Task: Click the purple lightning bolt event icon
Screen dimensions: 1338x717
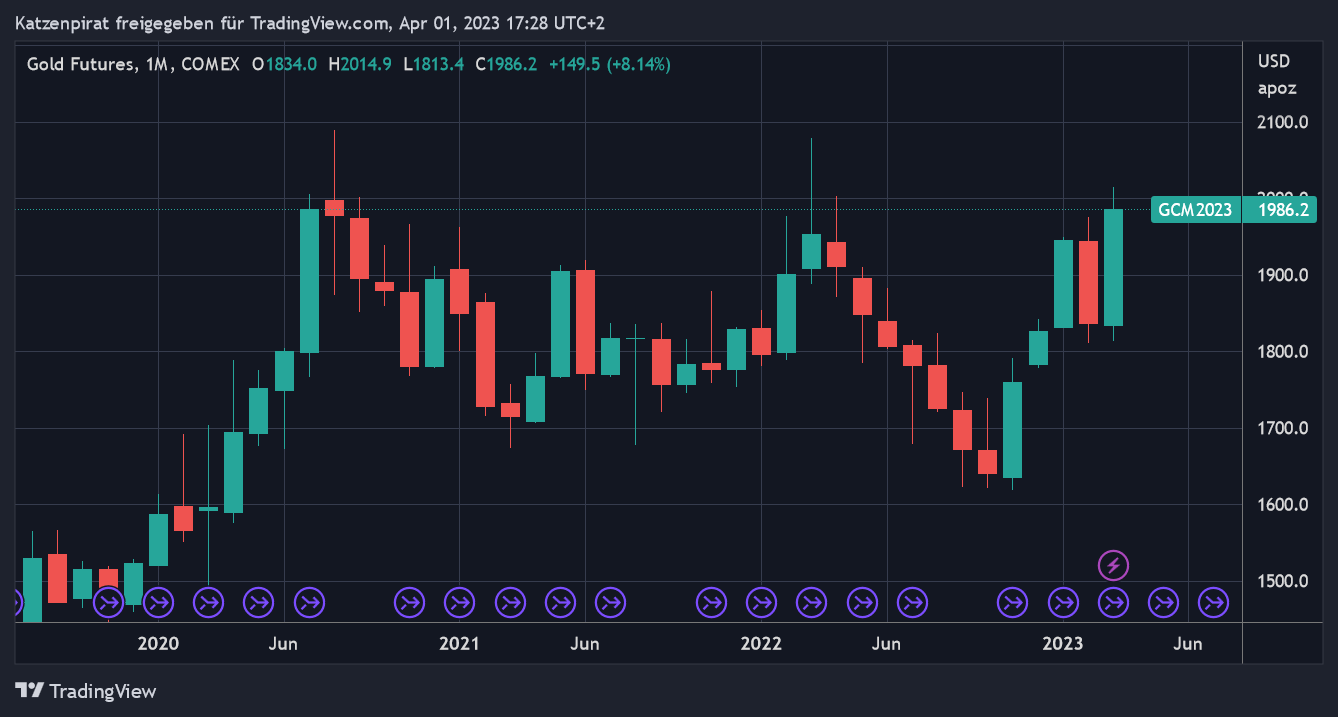Action: tap(1113, 565)
